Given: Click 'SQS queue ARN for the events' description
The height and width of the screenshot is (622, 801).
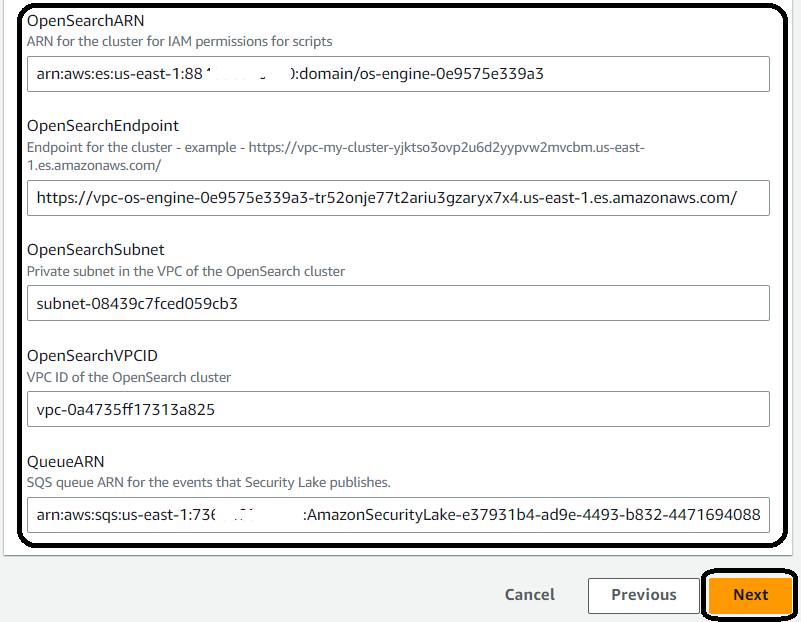Looking at the screenshot, I should pyautogui.click(x=208, y=483).
